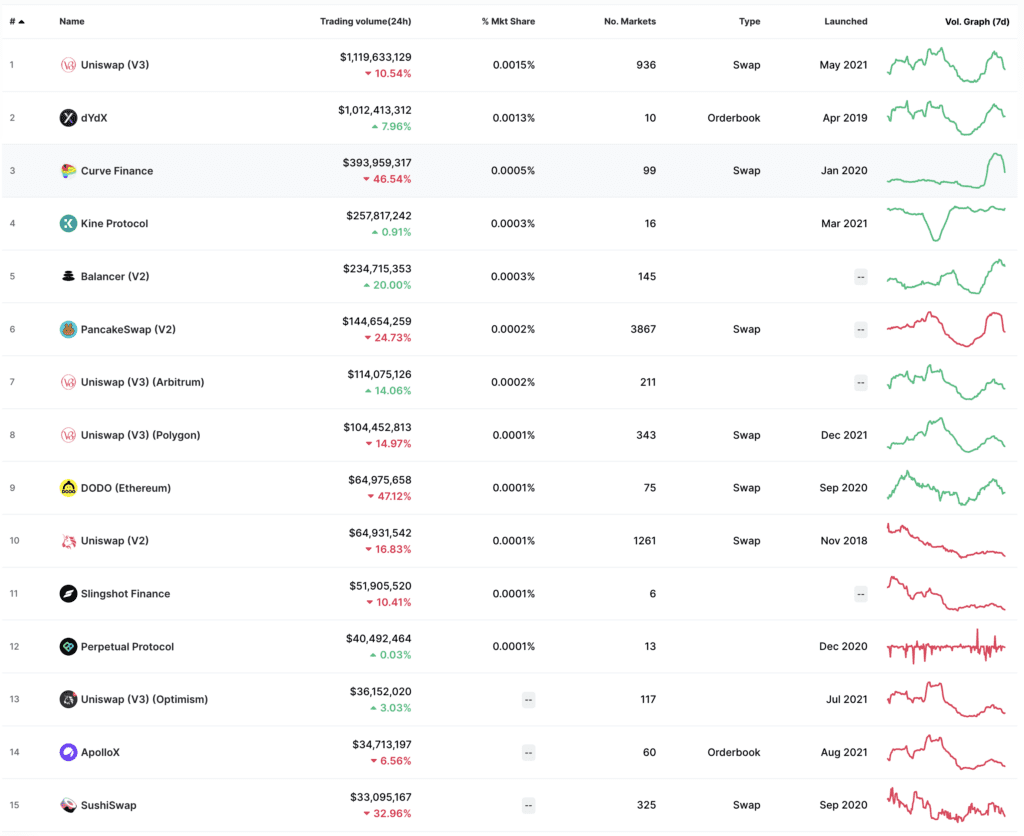Open the Kine Protocol exchange link
Screen dimensions: 1024x836
click(x=114, y=223)
